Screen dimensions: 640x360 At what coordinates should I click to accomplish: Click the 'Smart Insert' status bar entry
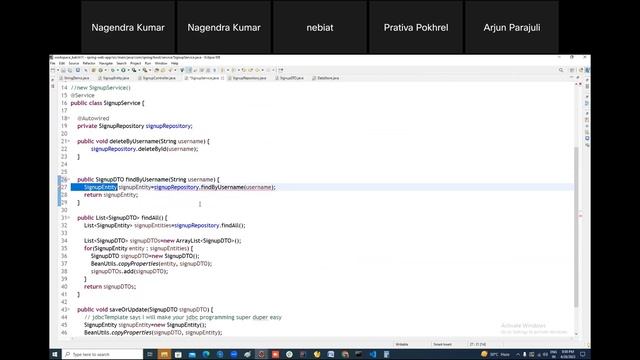[x=442, y=344]
